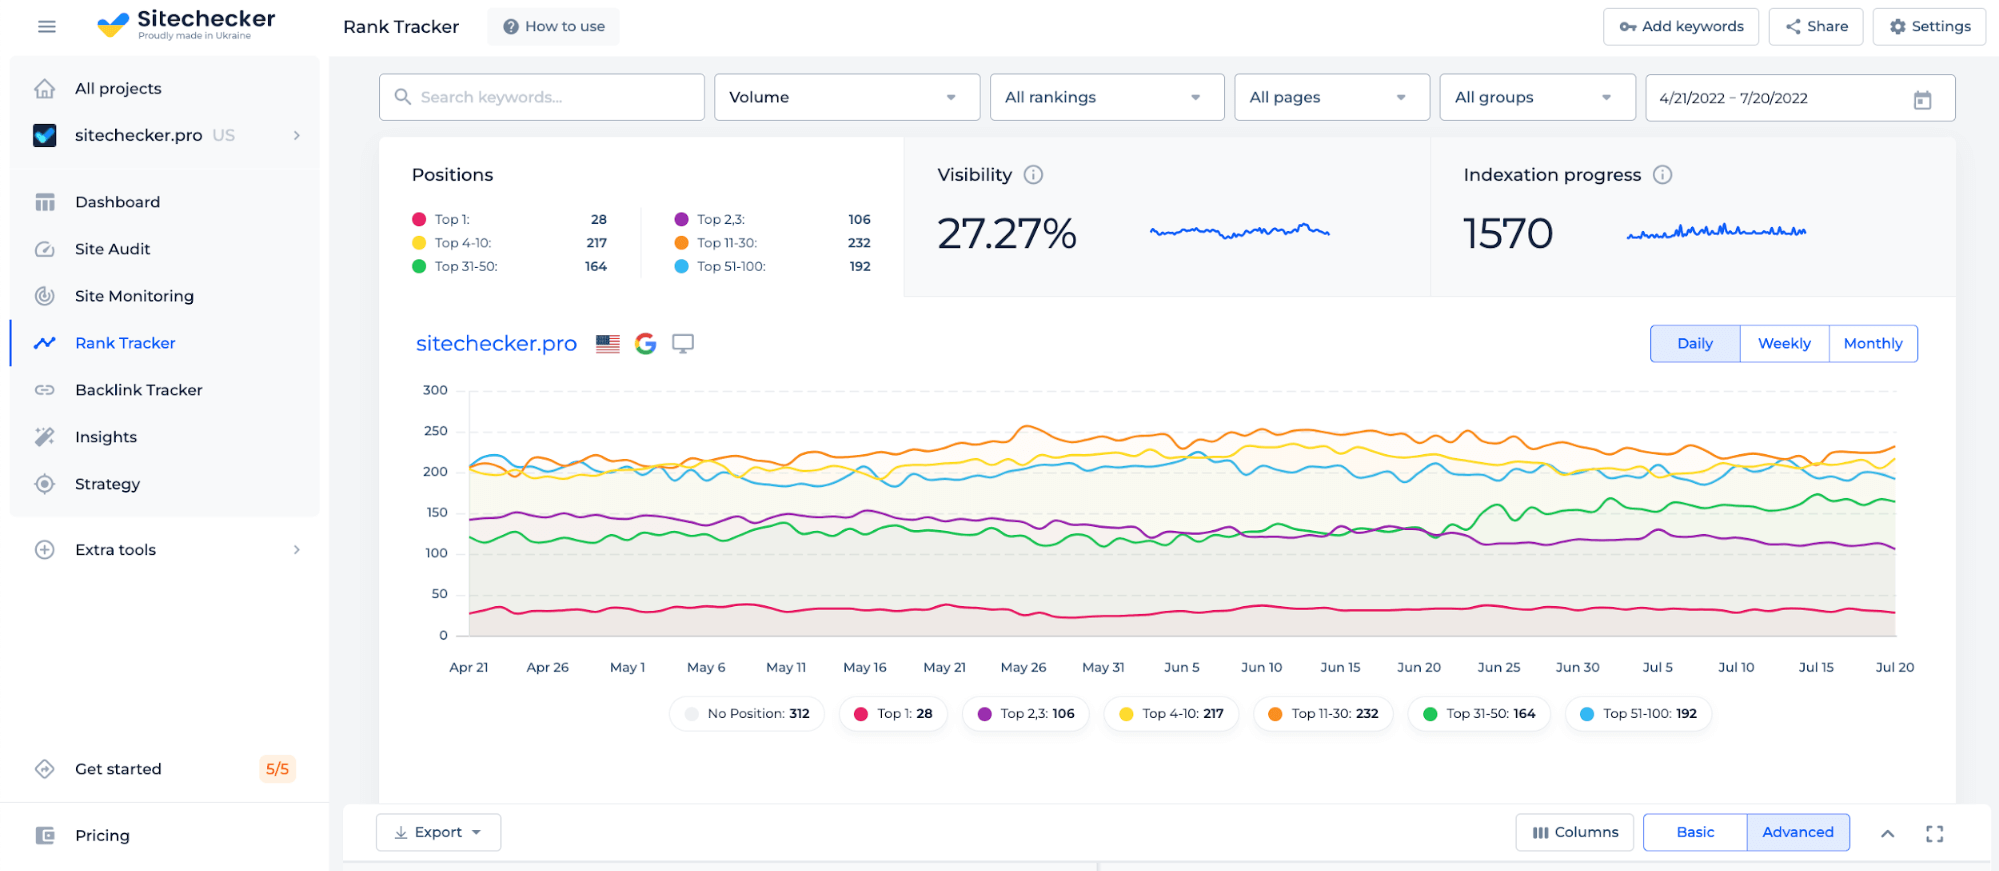
Task: Toggle Top 51-100 series in legend
Action: pyautogui.click(x=1638, y=714)
